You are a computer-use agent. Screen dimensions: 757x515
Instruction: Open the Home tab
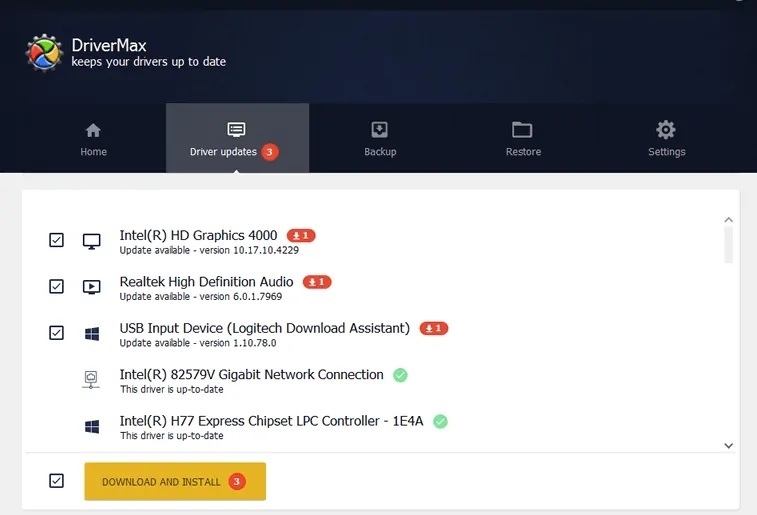point(93,139)
